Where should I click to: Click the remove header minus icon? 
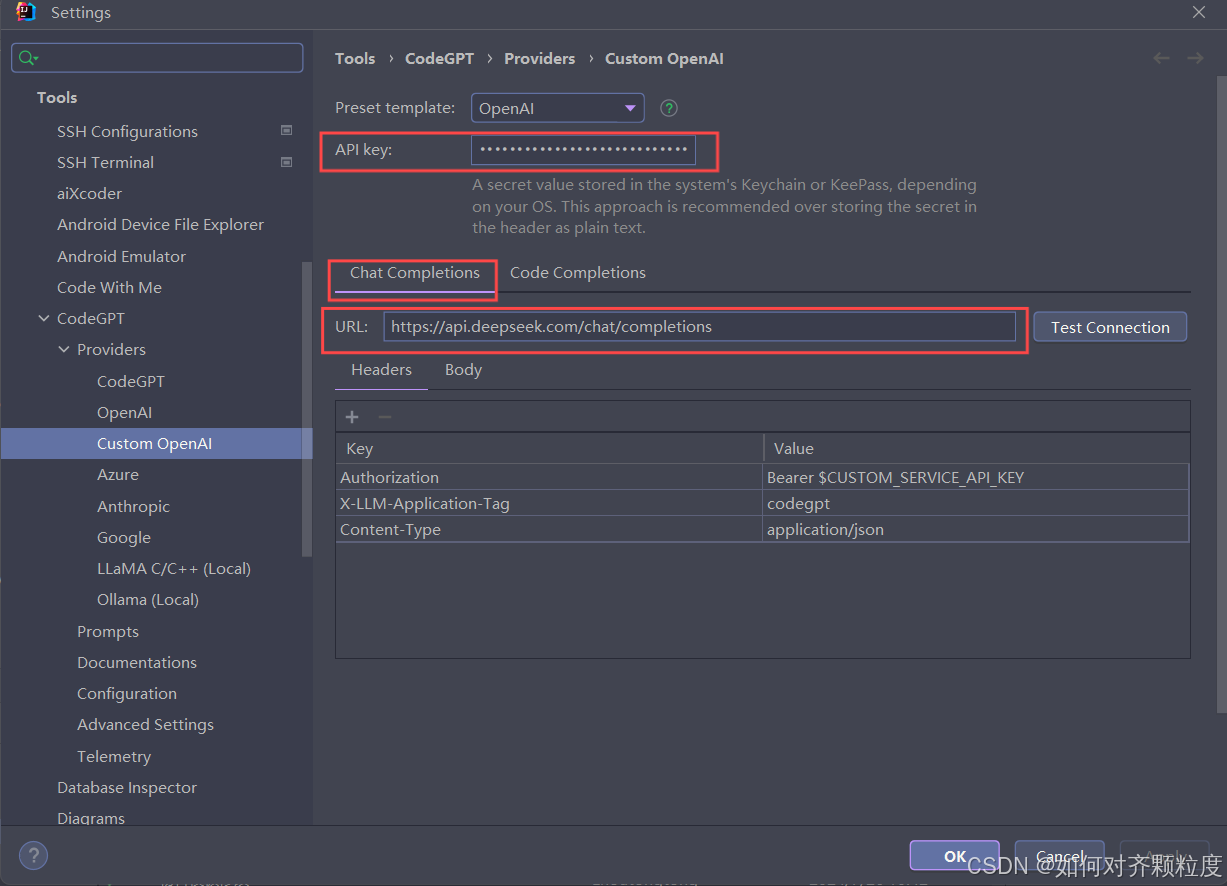tap(384, 417)
